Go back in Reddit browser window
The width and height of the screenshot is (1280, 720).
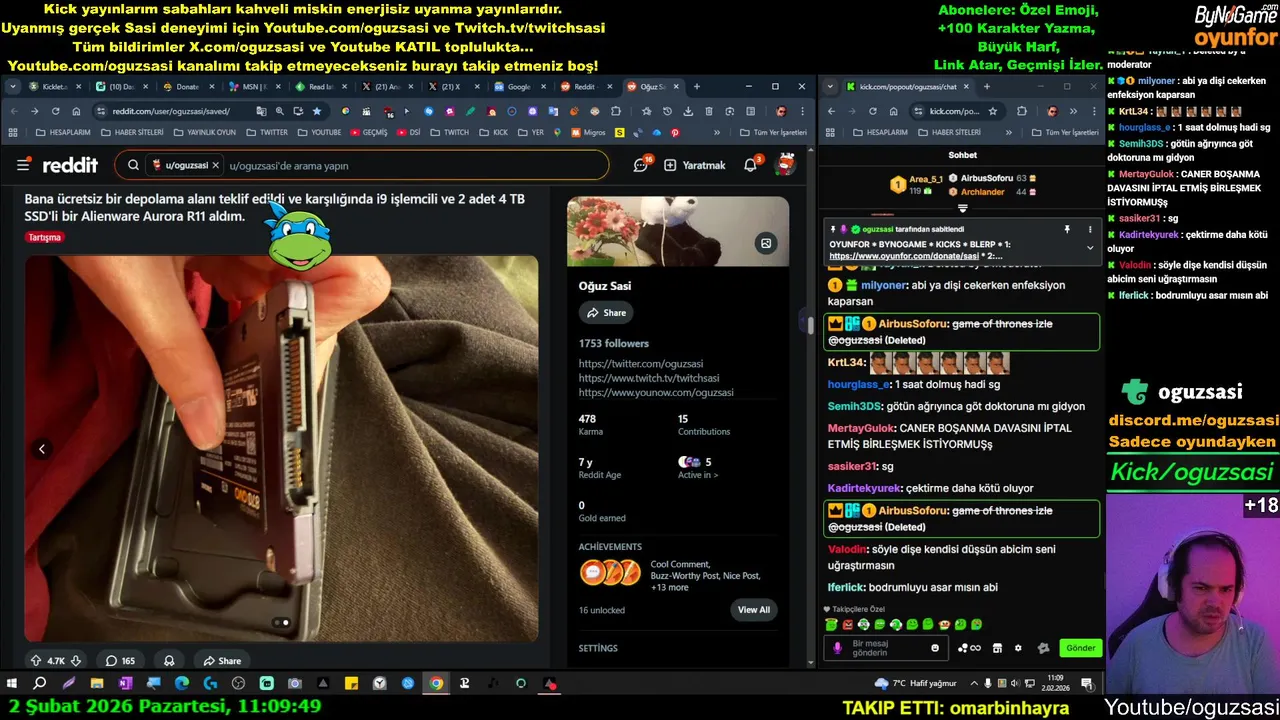(14, 111)
